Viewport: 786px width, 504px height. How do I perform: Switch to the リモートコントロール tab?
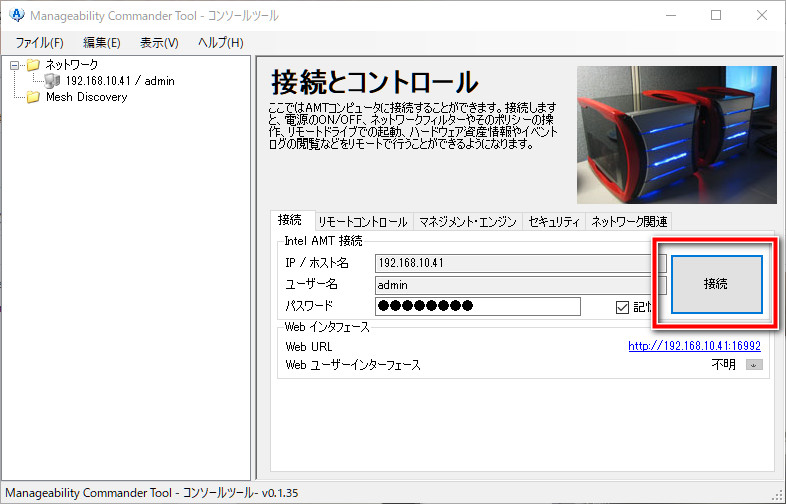coord(363,222)
